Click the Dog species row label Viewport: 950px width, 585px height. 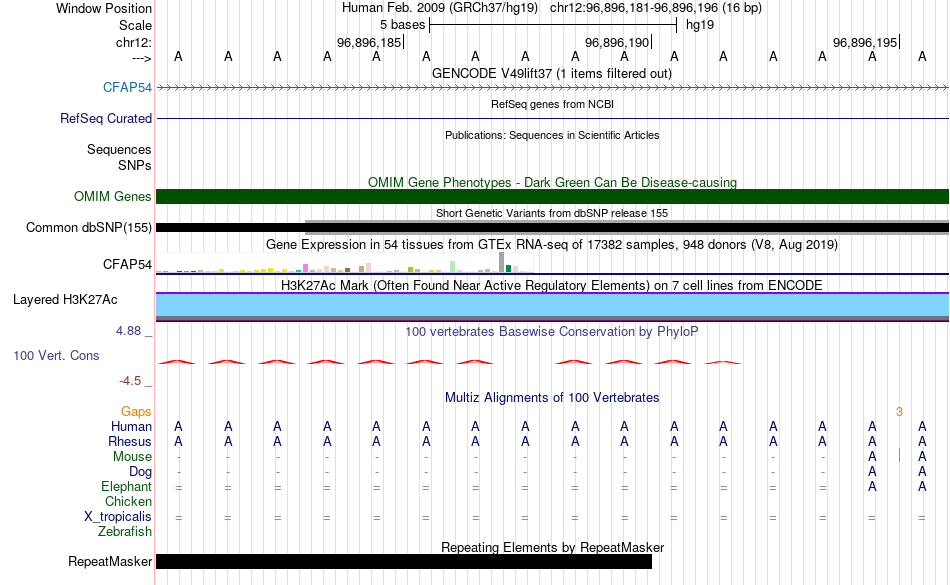[x=140, y=472]
